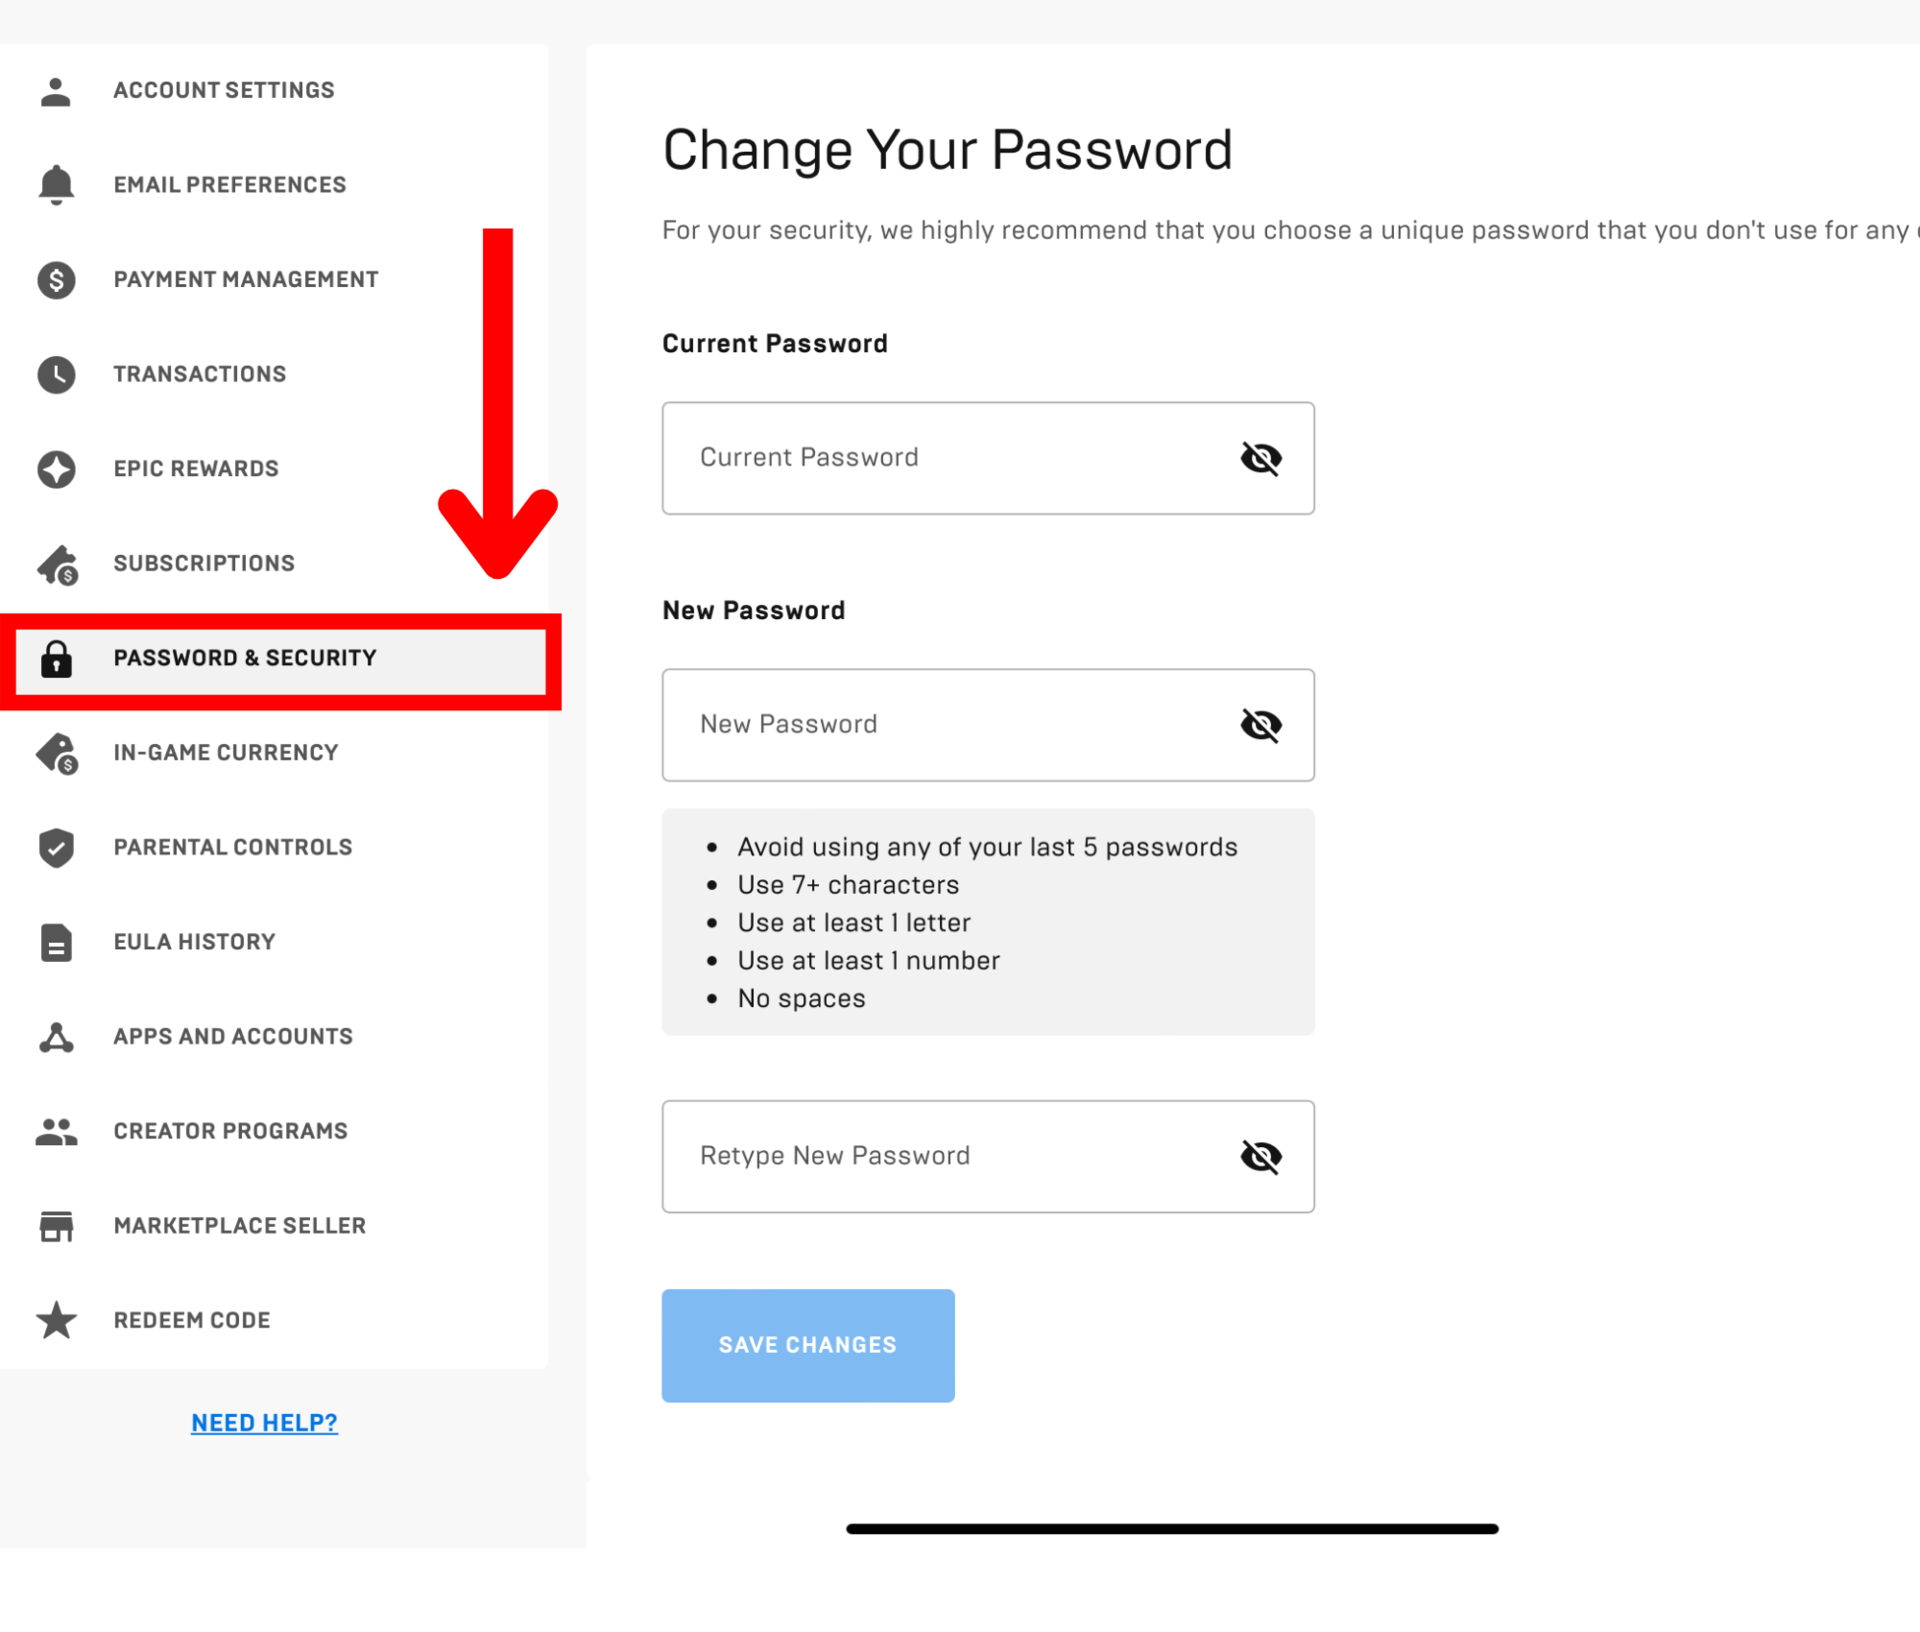Reveal the Retype New Password entry
Image resolution: width=1920 pixels, height=1632 pixels.
tap(1260, 1157)
